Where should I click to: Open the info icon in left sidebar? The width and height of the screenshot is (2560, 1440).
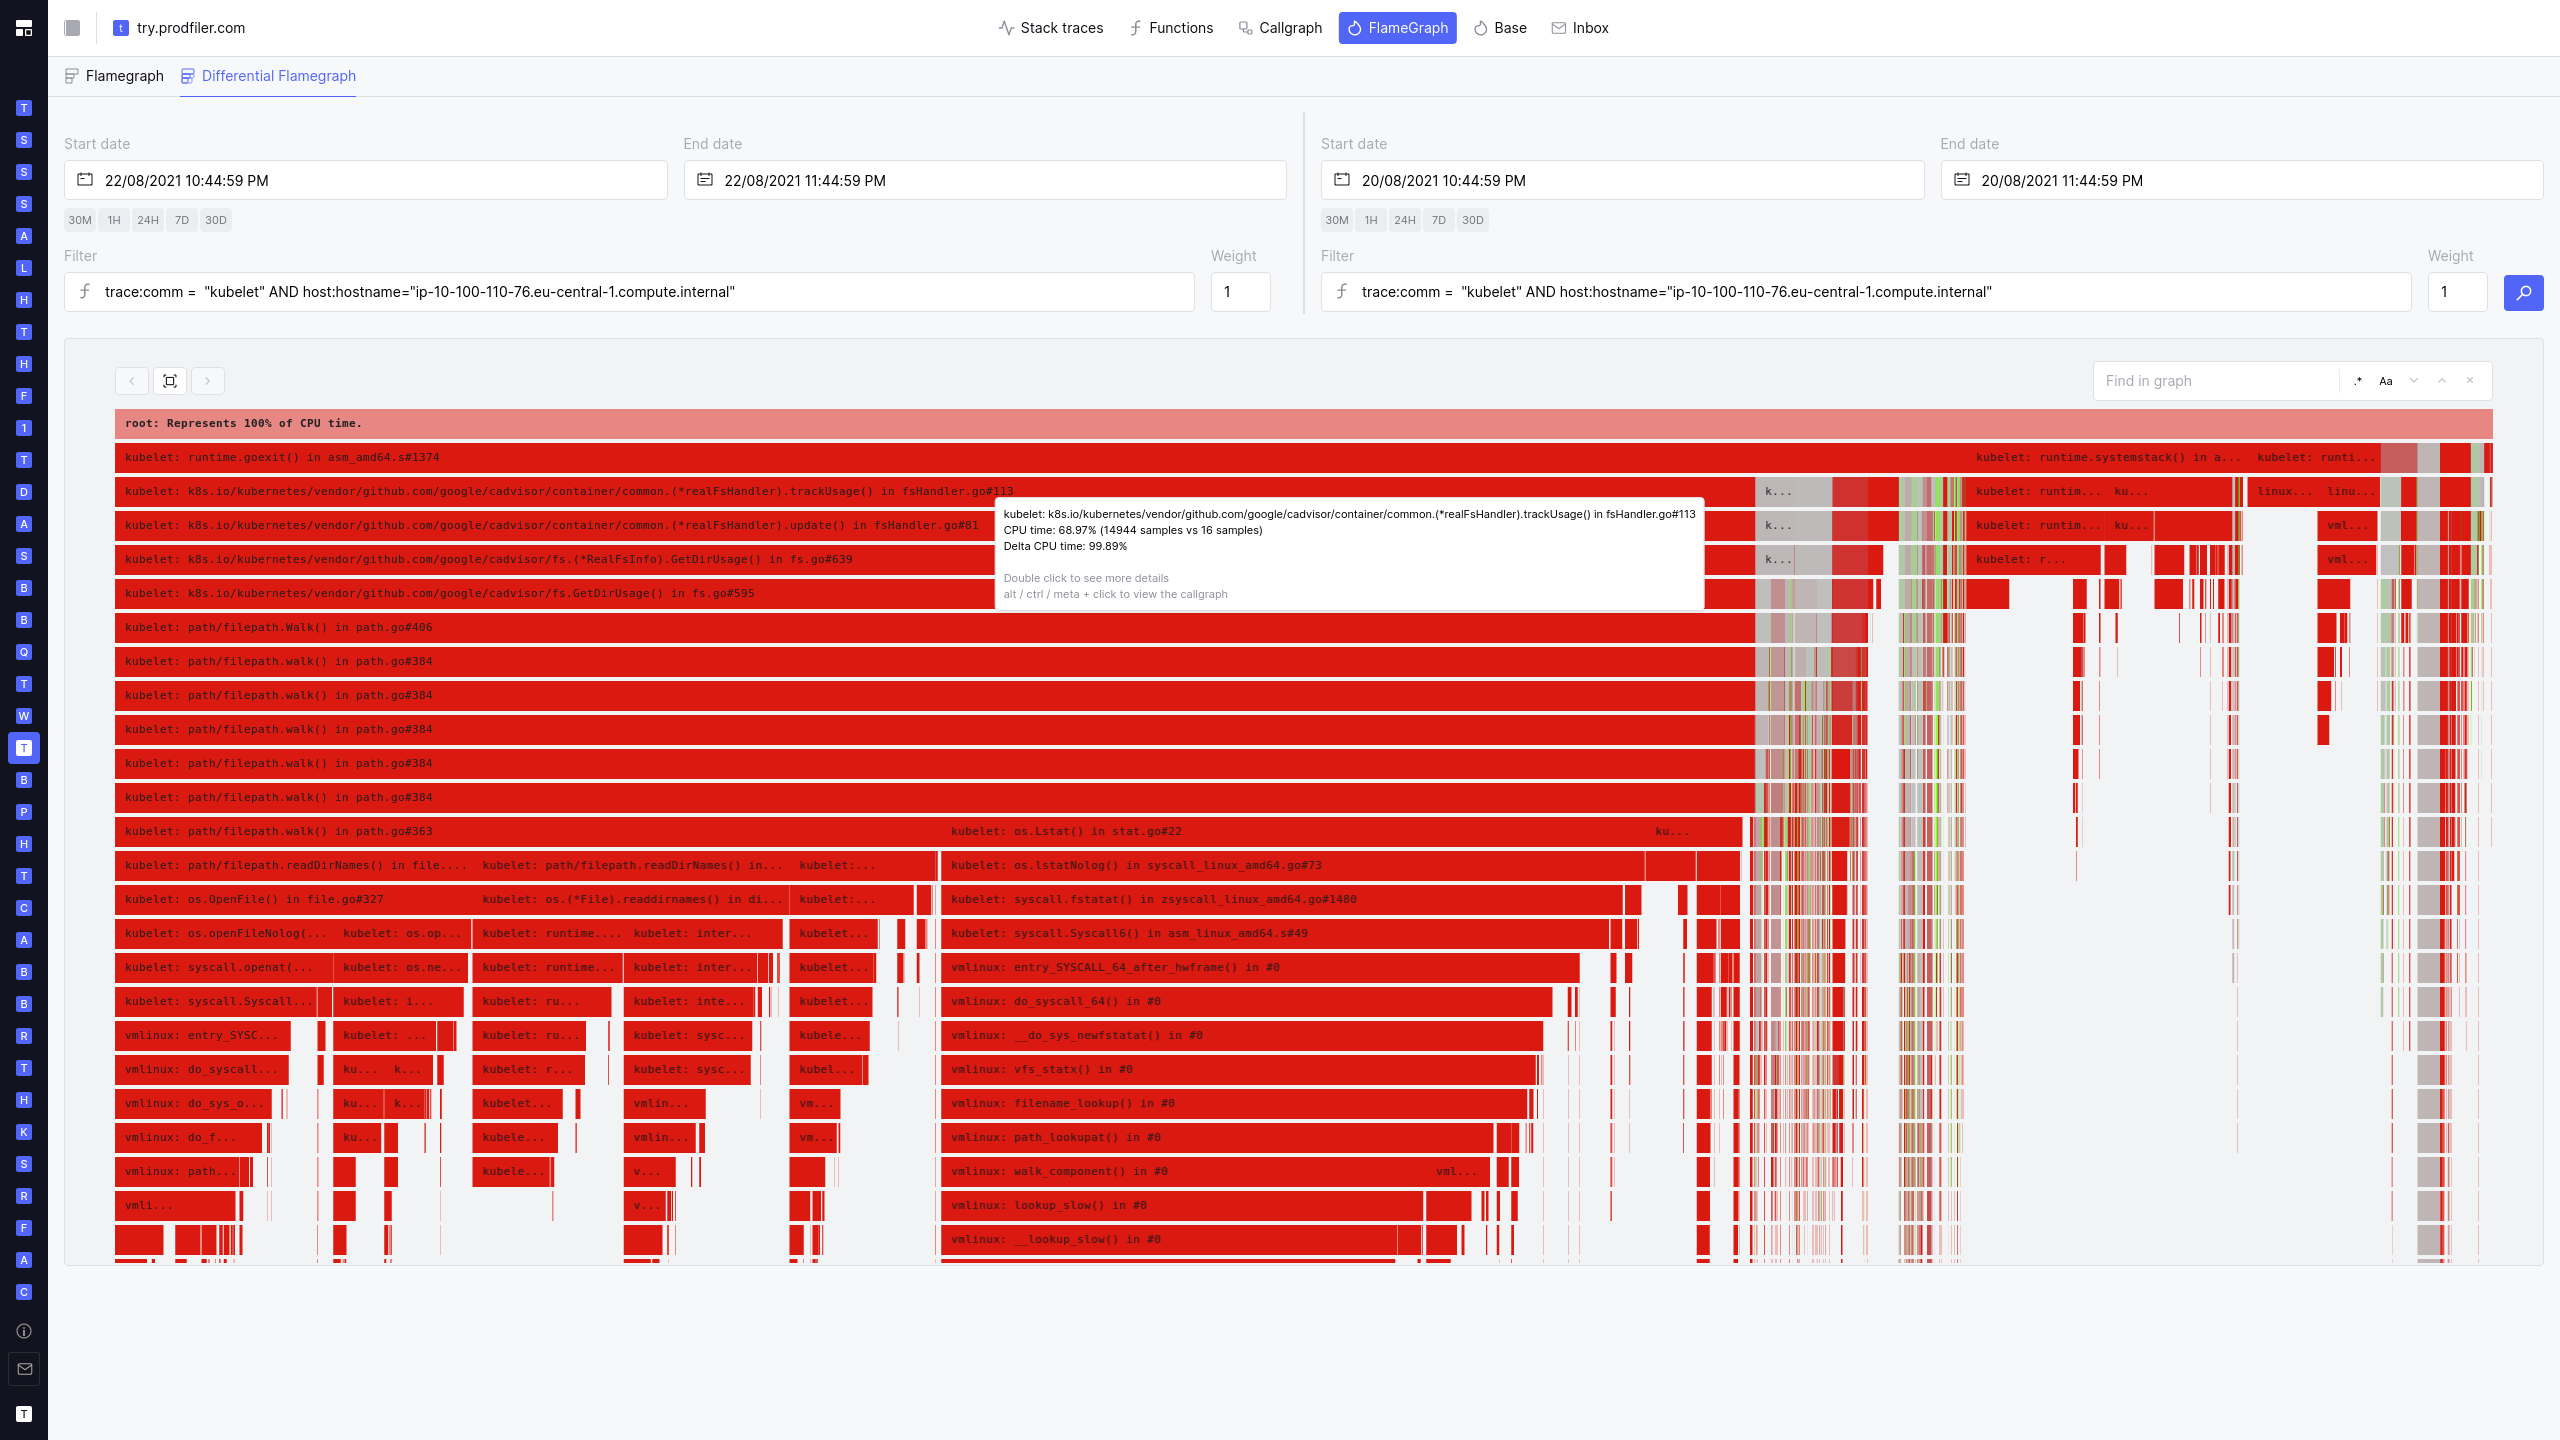pos(24,1331)
